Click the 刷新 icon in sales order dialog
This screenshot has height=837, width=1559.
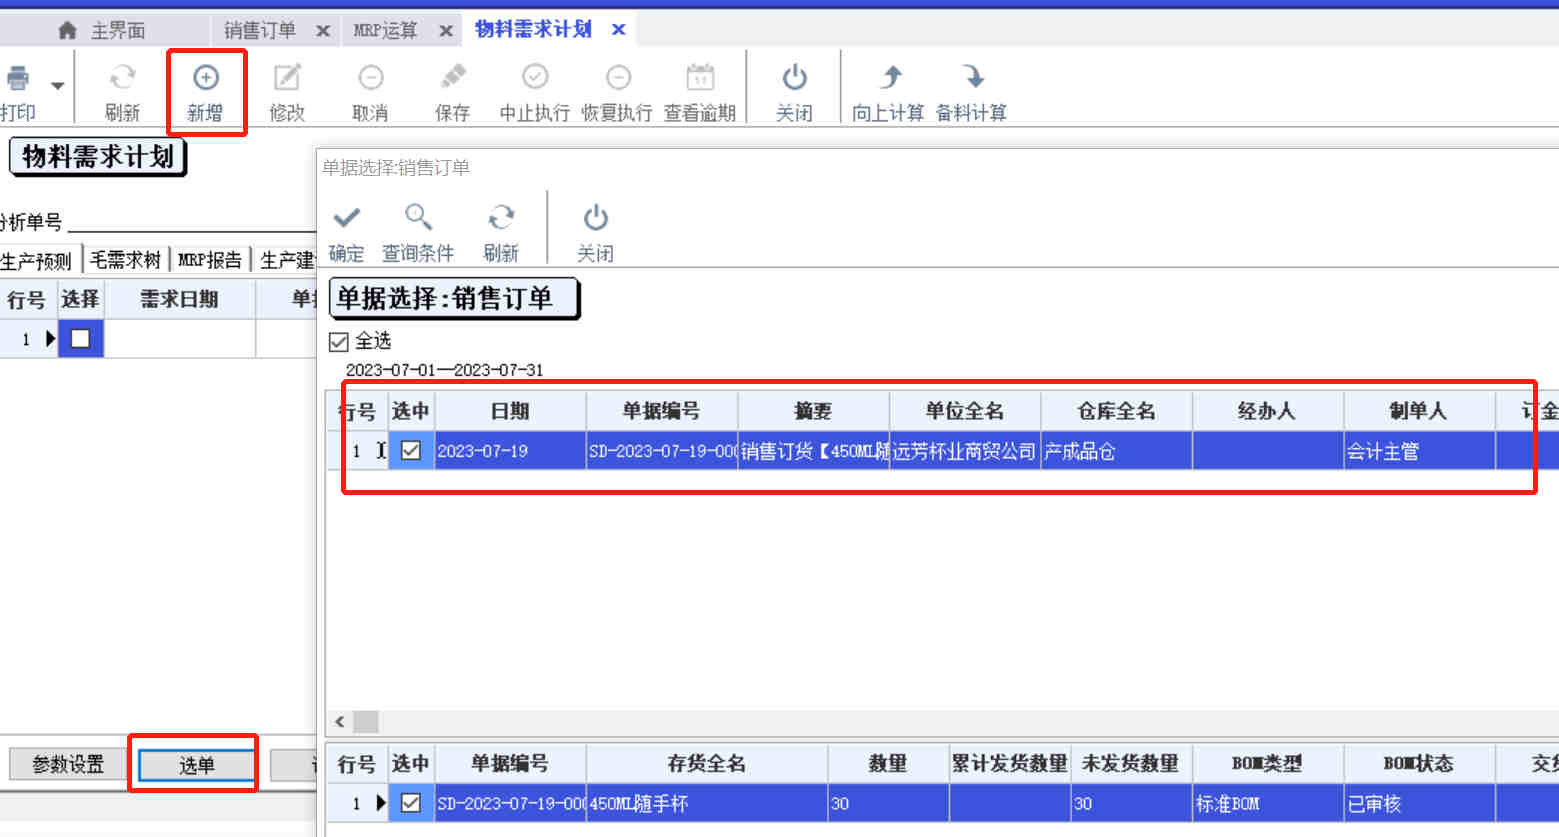click(501, 217)
